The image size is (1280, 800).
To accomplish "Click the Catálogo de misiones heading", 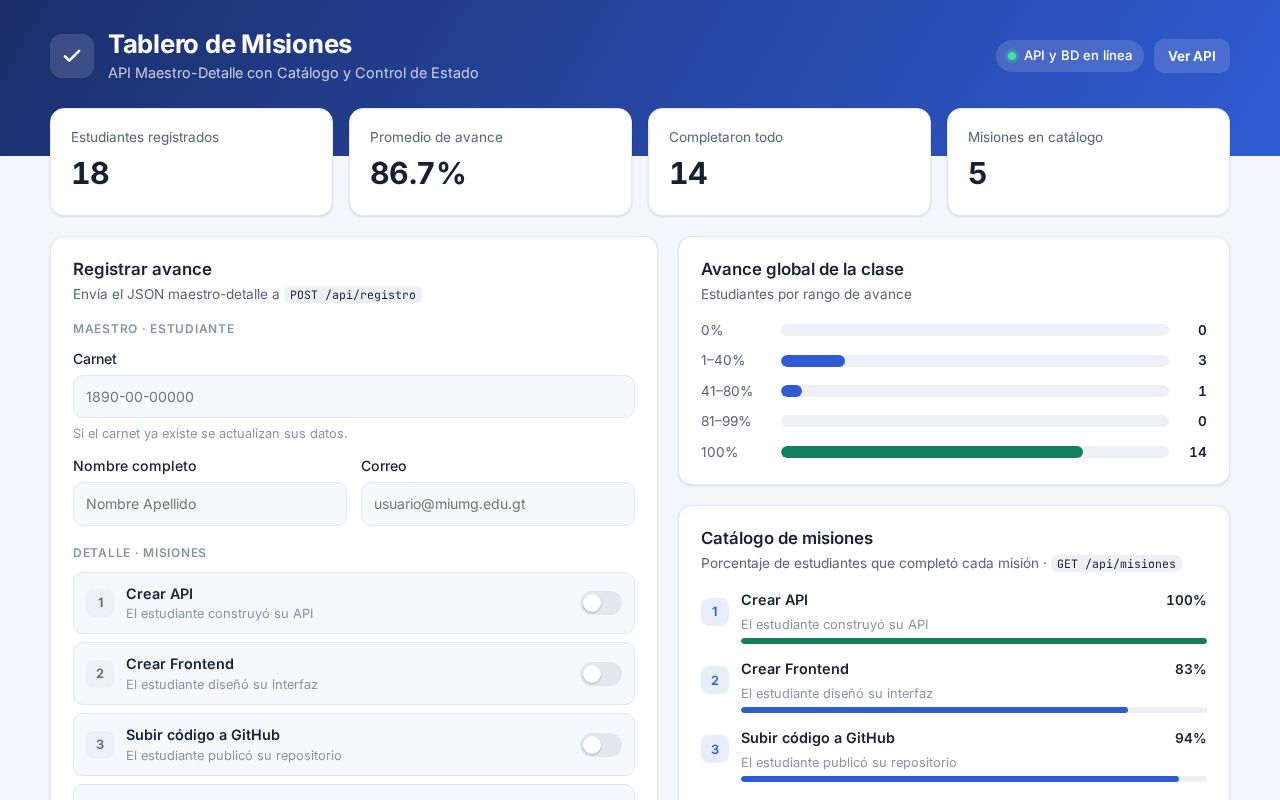I will pos(787,538).
